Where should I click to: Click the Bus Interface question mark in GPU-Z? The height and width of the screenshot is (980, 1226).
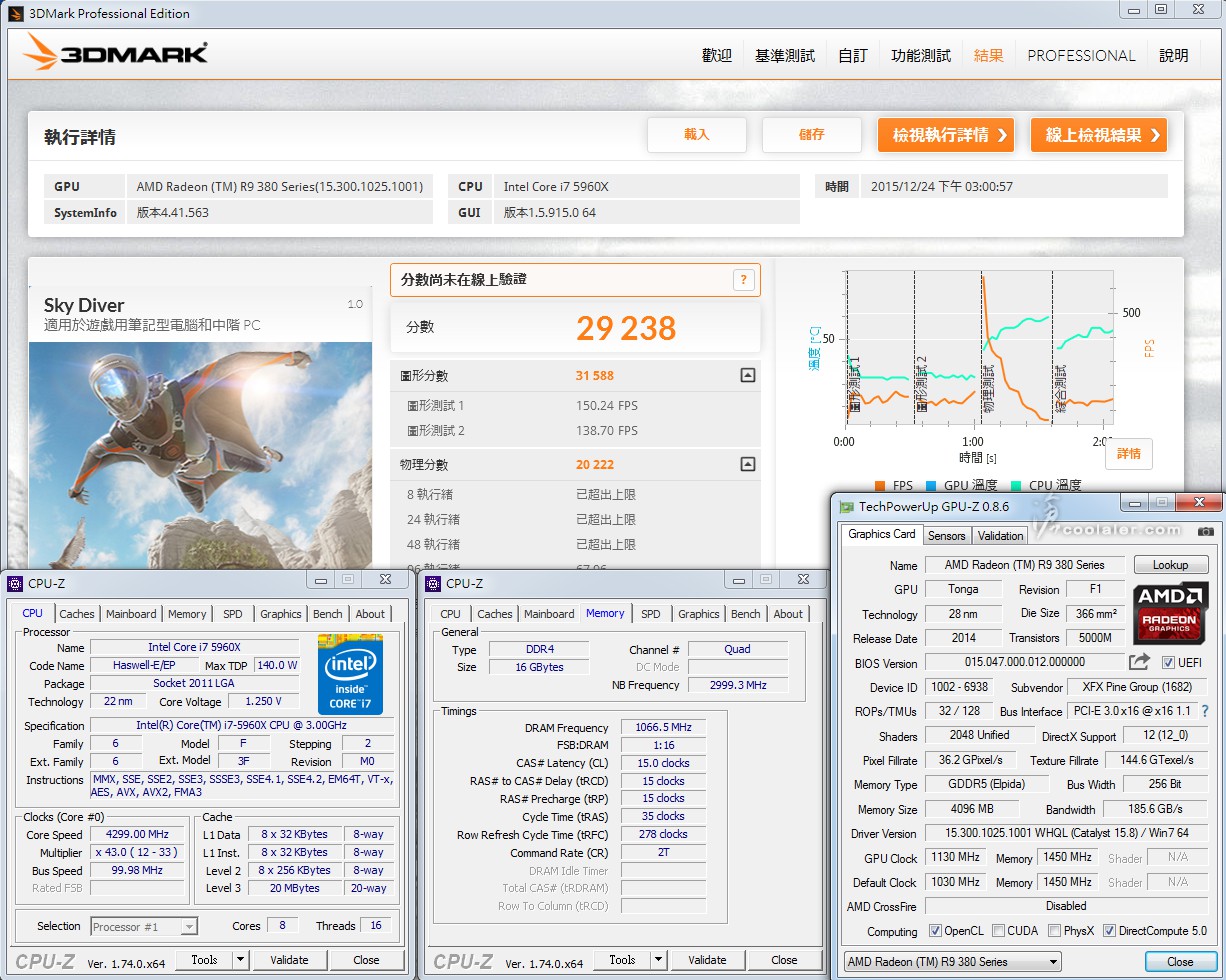[1205, 711]
